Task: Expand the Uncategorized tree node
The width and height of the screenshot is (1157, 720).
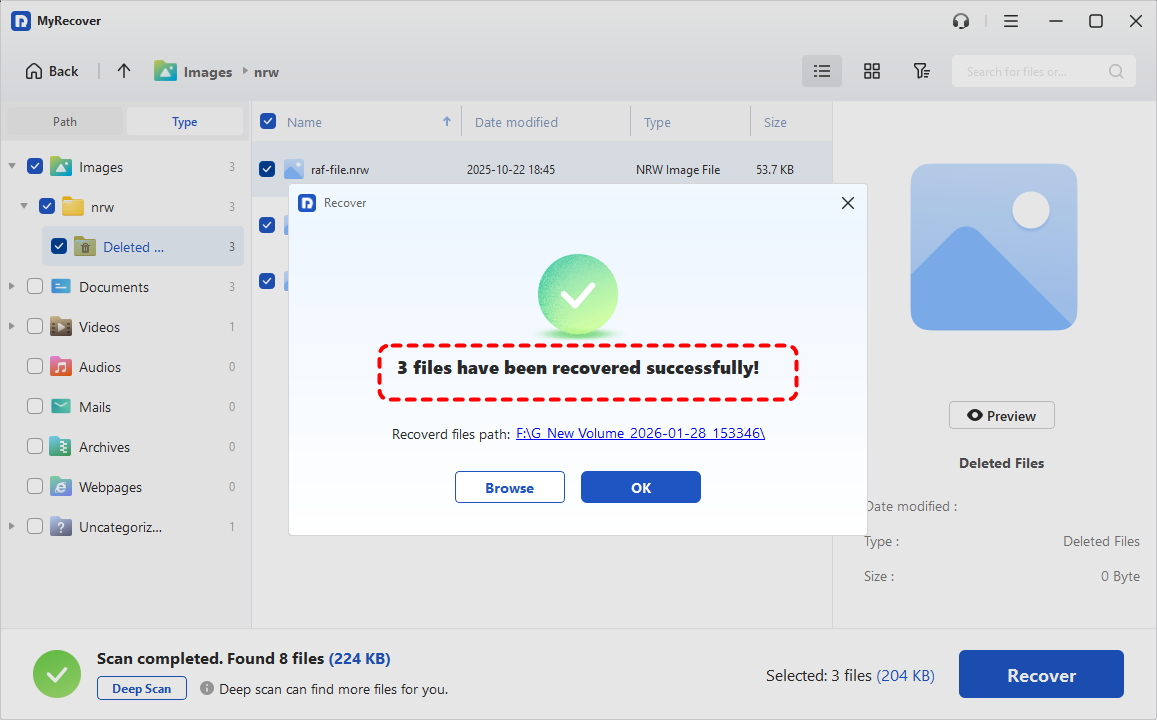Action: [12, 527]
